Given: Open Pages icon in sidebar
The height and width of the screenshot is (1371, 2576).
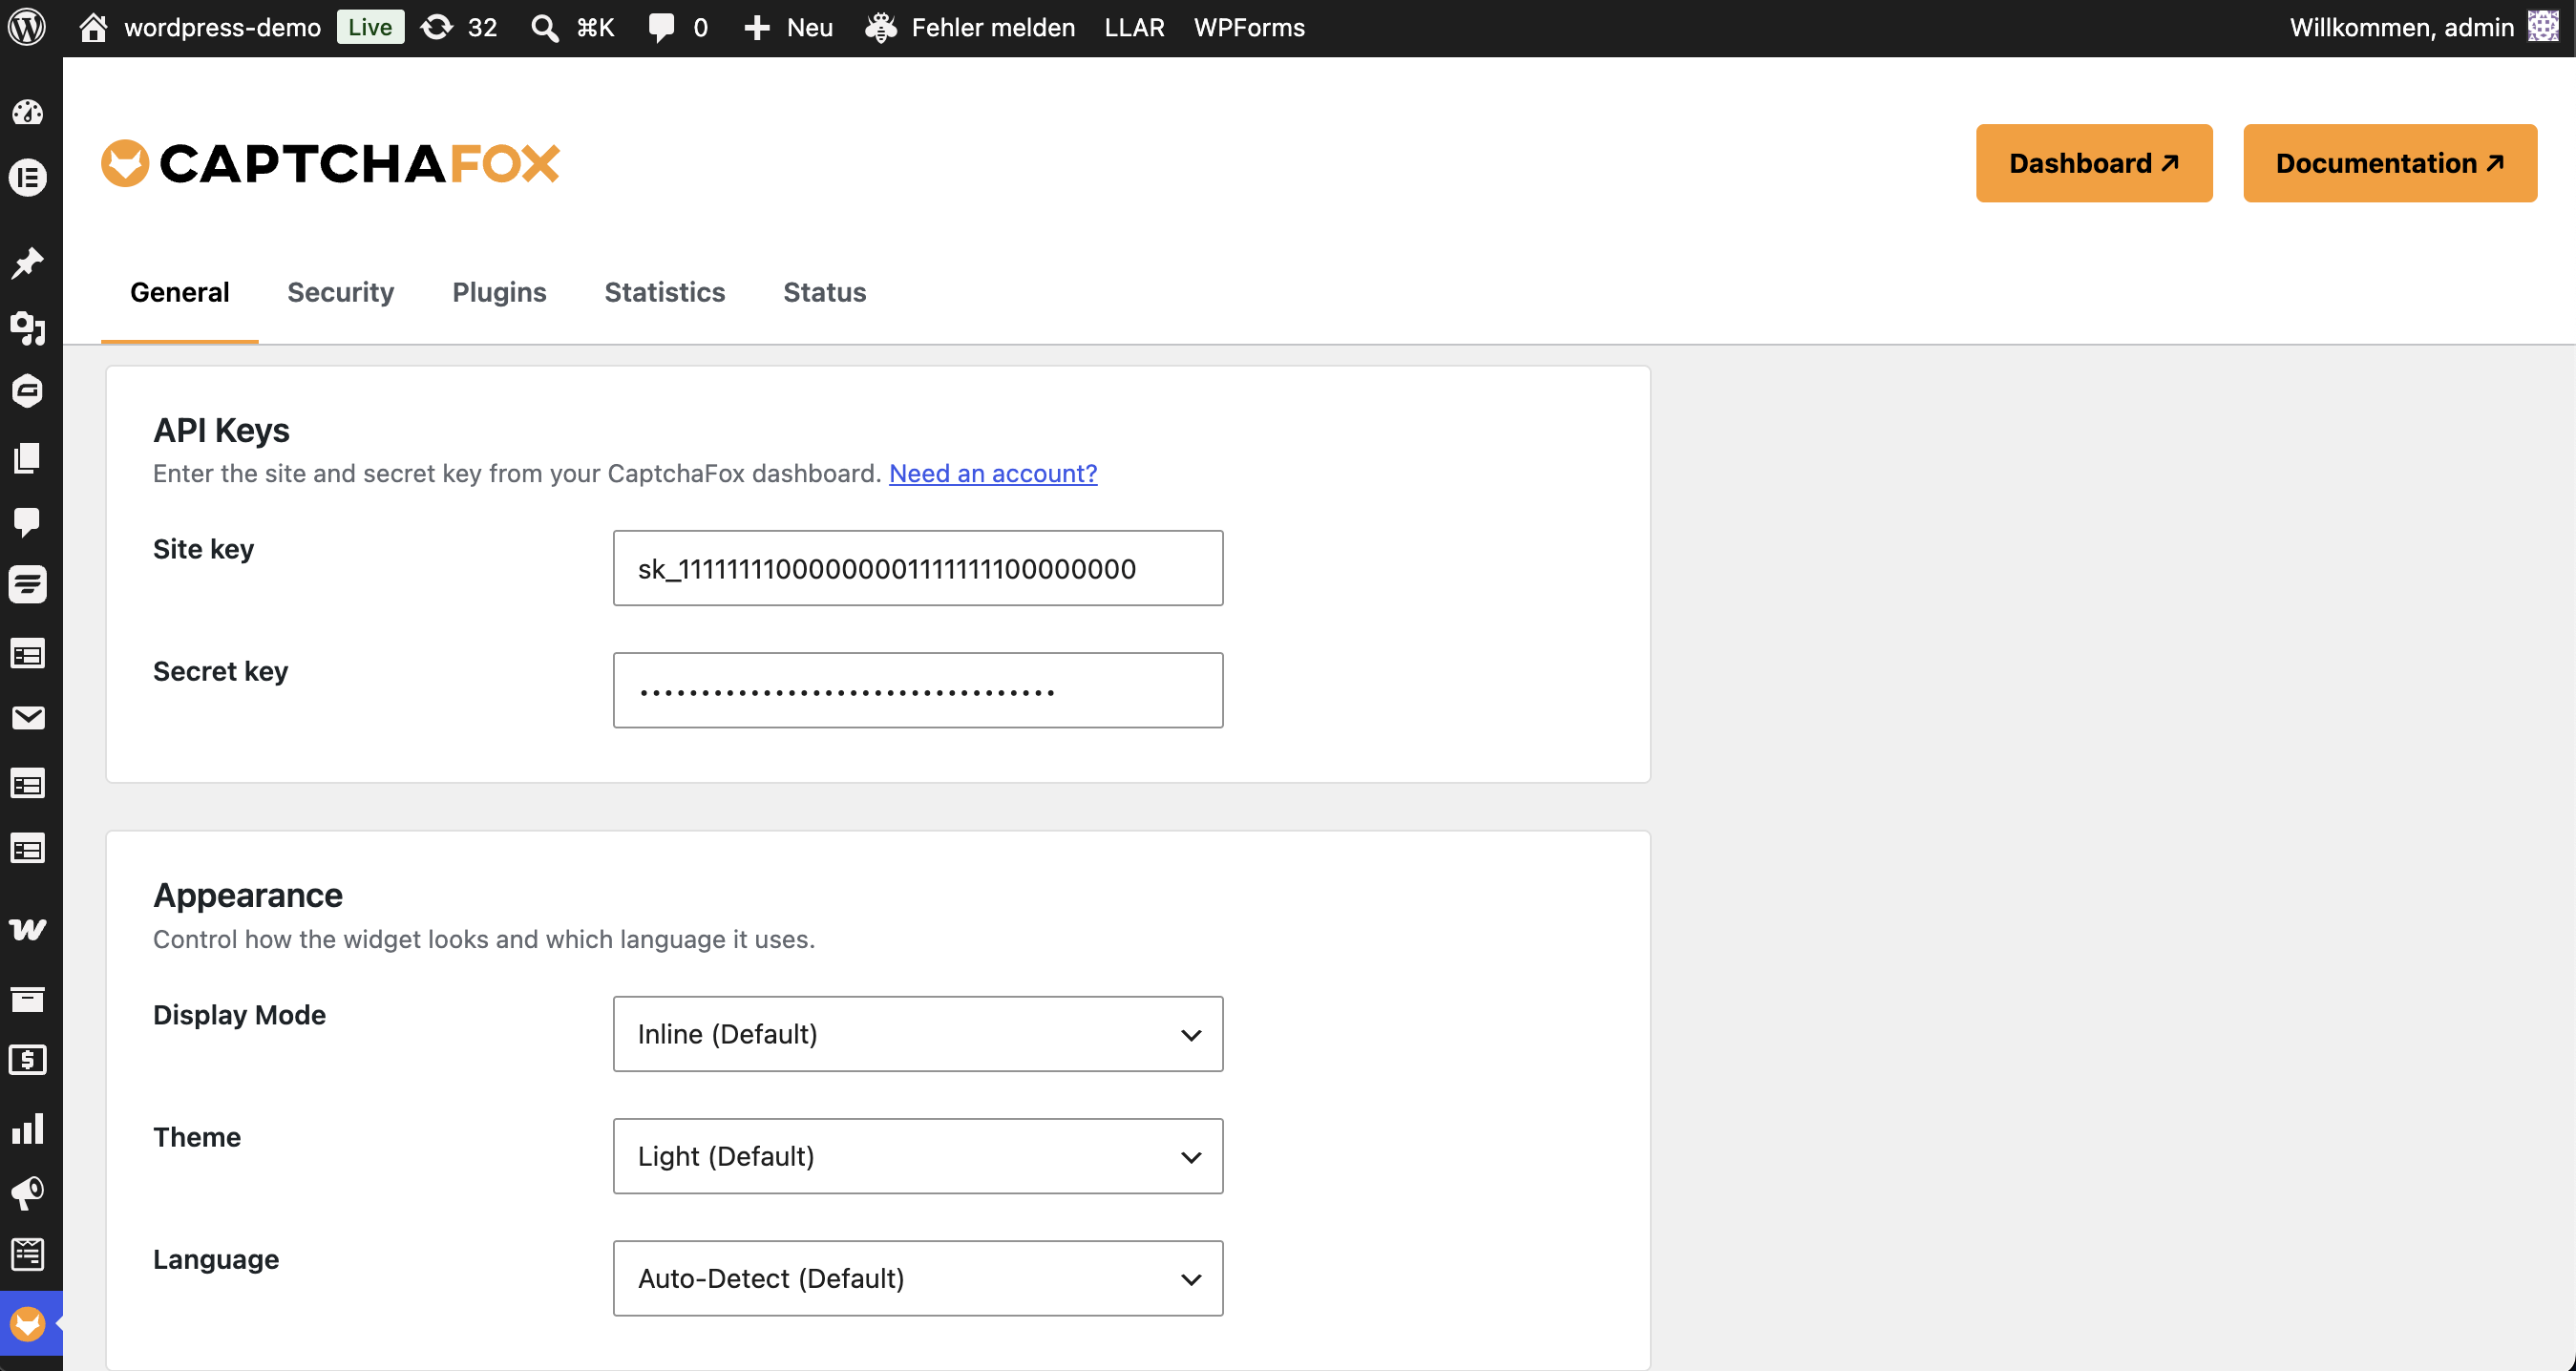Looking at the screenshot, I should (28, 458).
